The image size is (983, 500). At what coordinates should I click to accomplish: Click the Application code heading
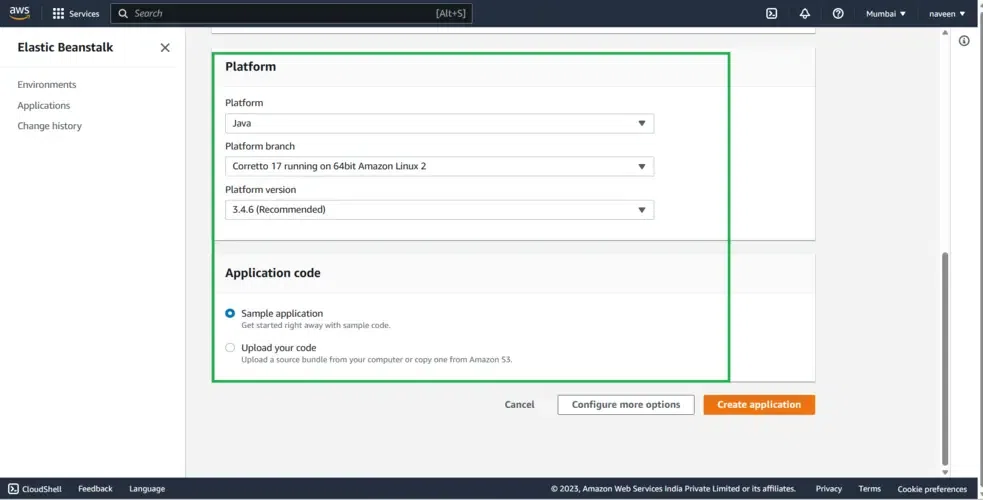(273, 273)
